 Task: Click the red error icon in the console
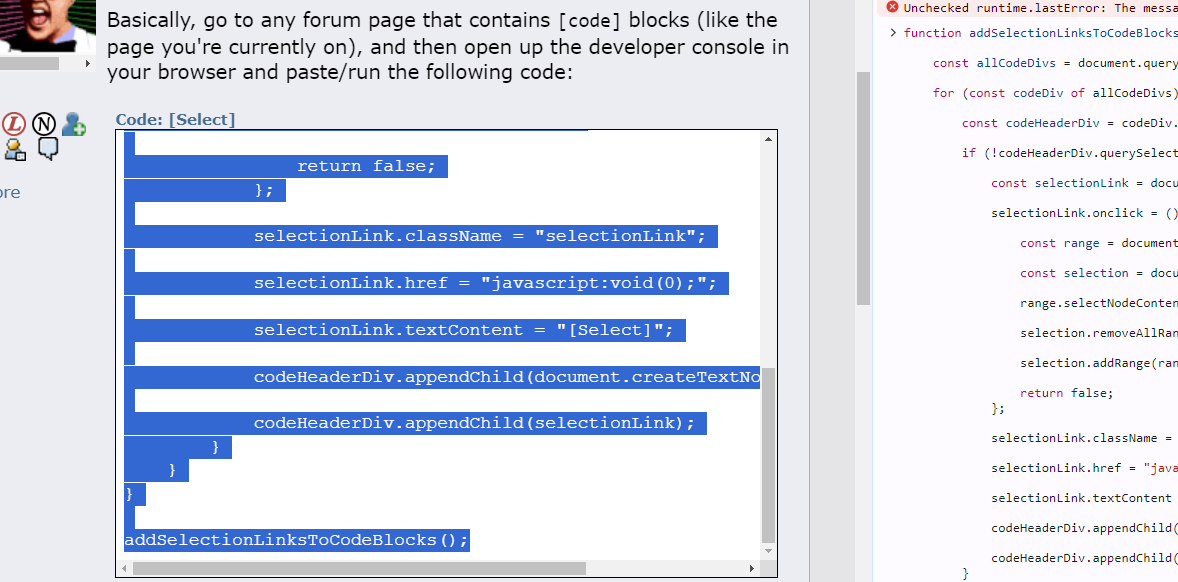click(x=892, y=8)
